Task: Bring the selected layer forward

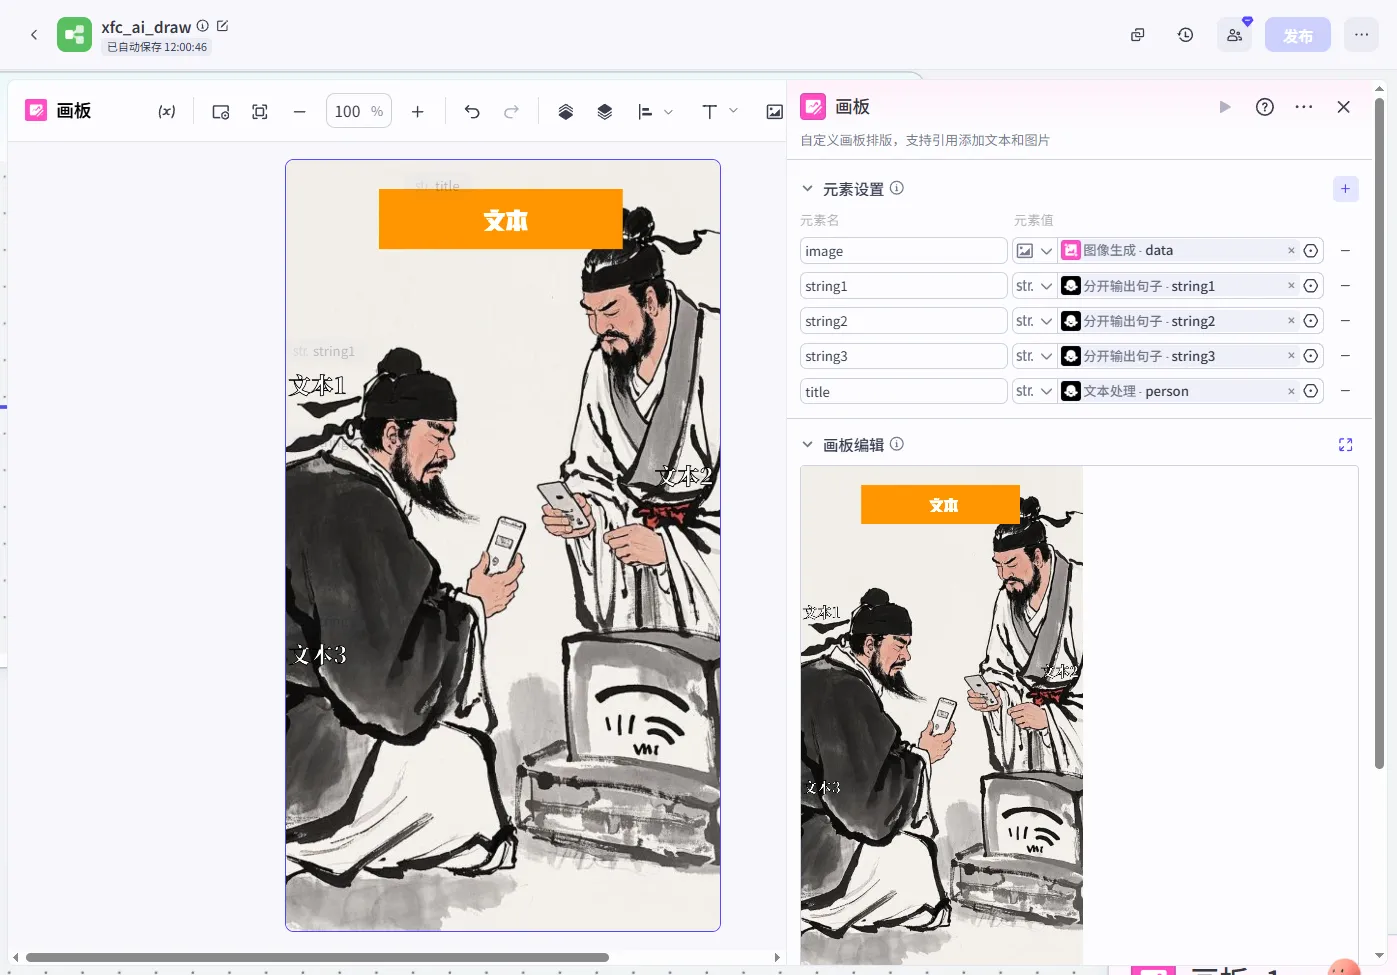Action: (x=565, y=112)
